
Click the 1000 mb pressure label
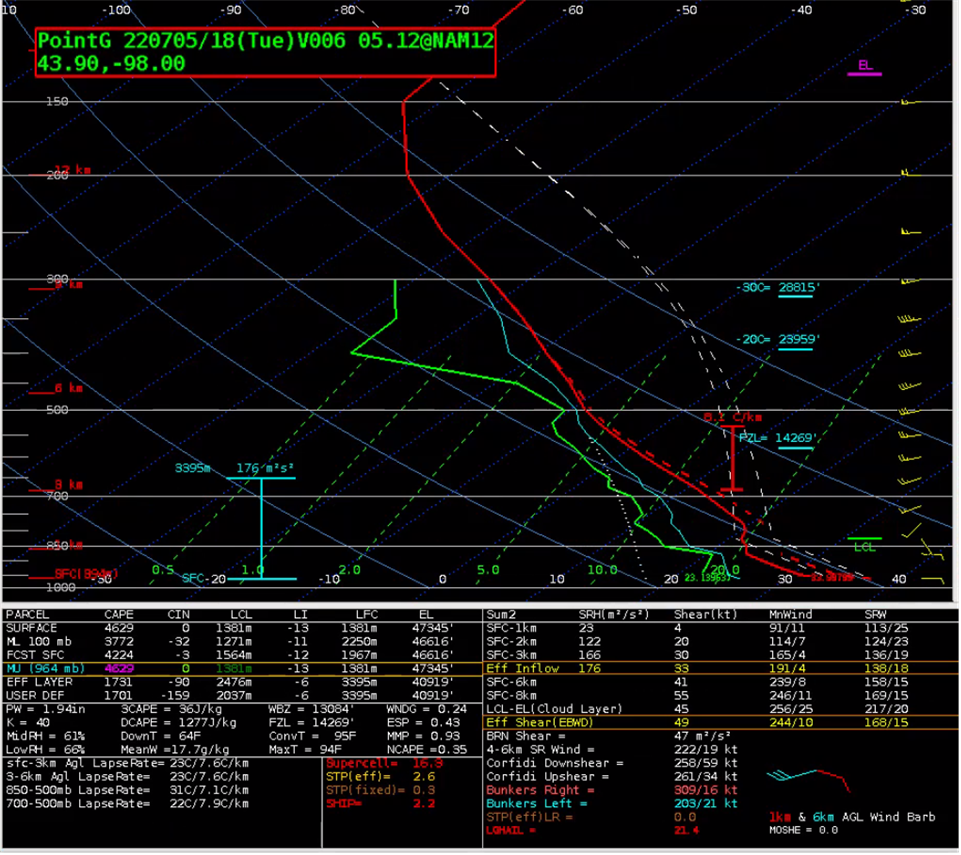click(x=60, y=587)
